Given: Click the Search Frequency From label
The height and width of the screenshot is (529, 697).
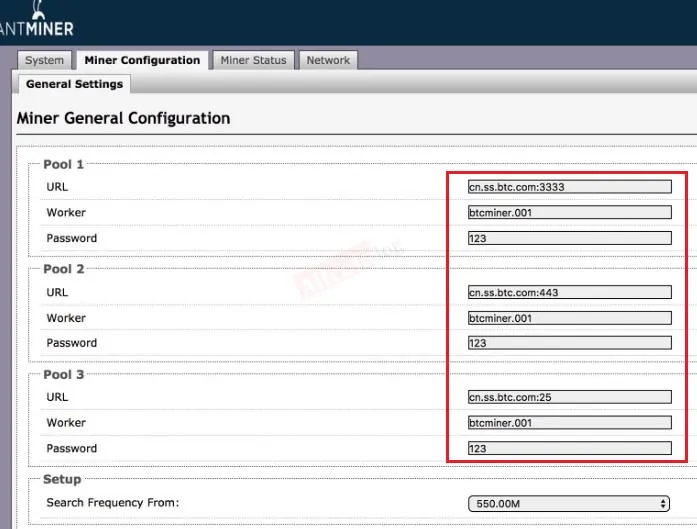Looking at the screenshot, I should (x=112, y=503).
